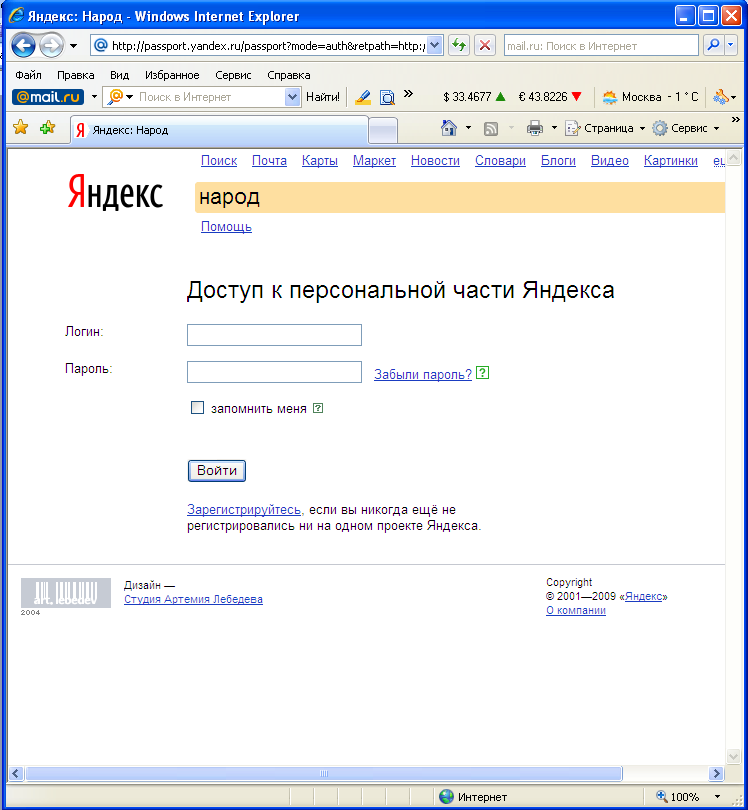Open the search provider options dropdown
Viewport: 748px width, 810px height.
(730, 45)
